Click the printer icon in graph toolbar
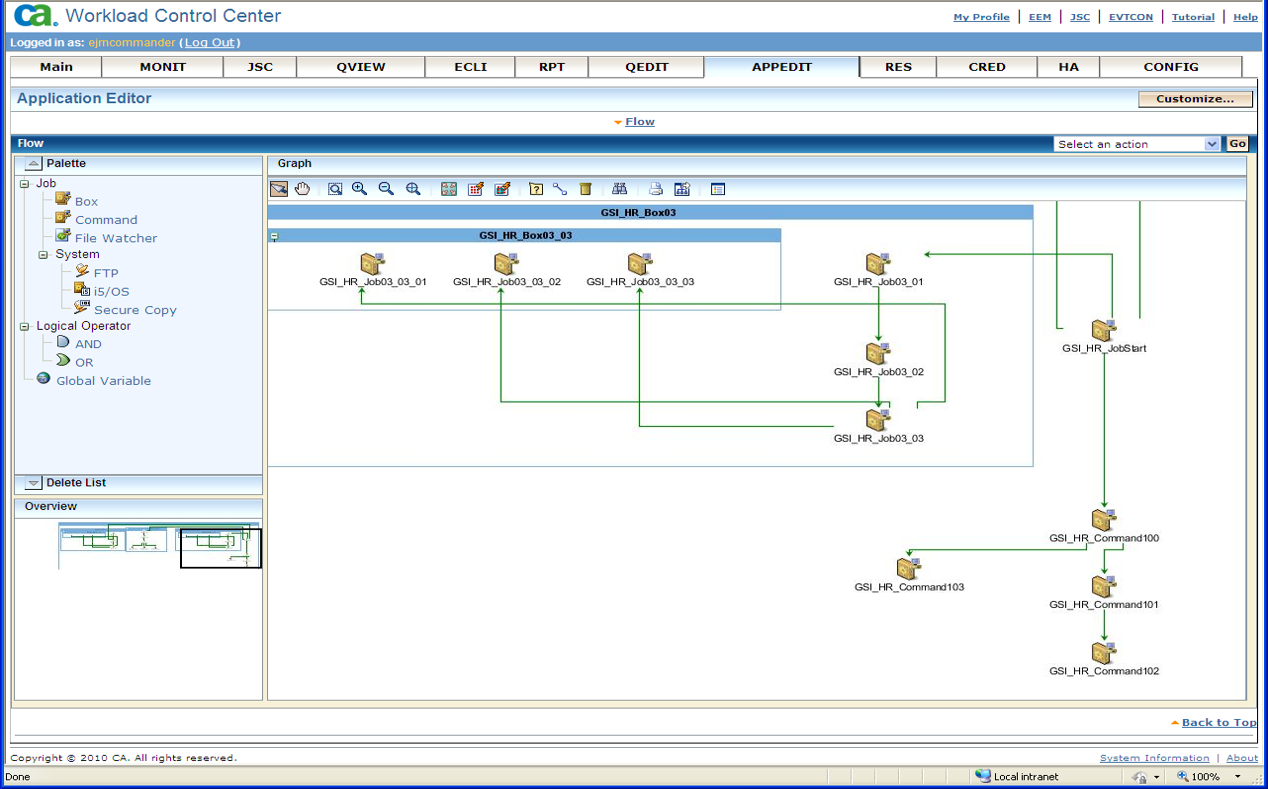The image size is (1268, 789). pos(656,189)
